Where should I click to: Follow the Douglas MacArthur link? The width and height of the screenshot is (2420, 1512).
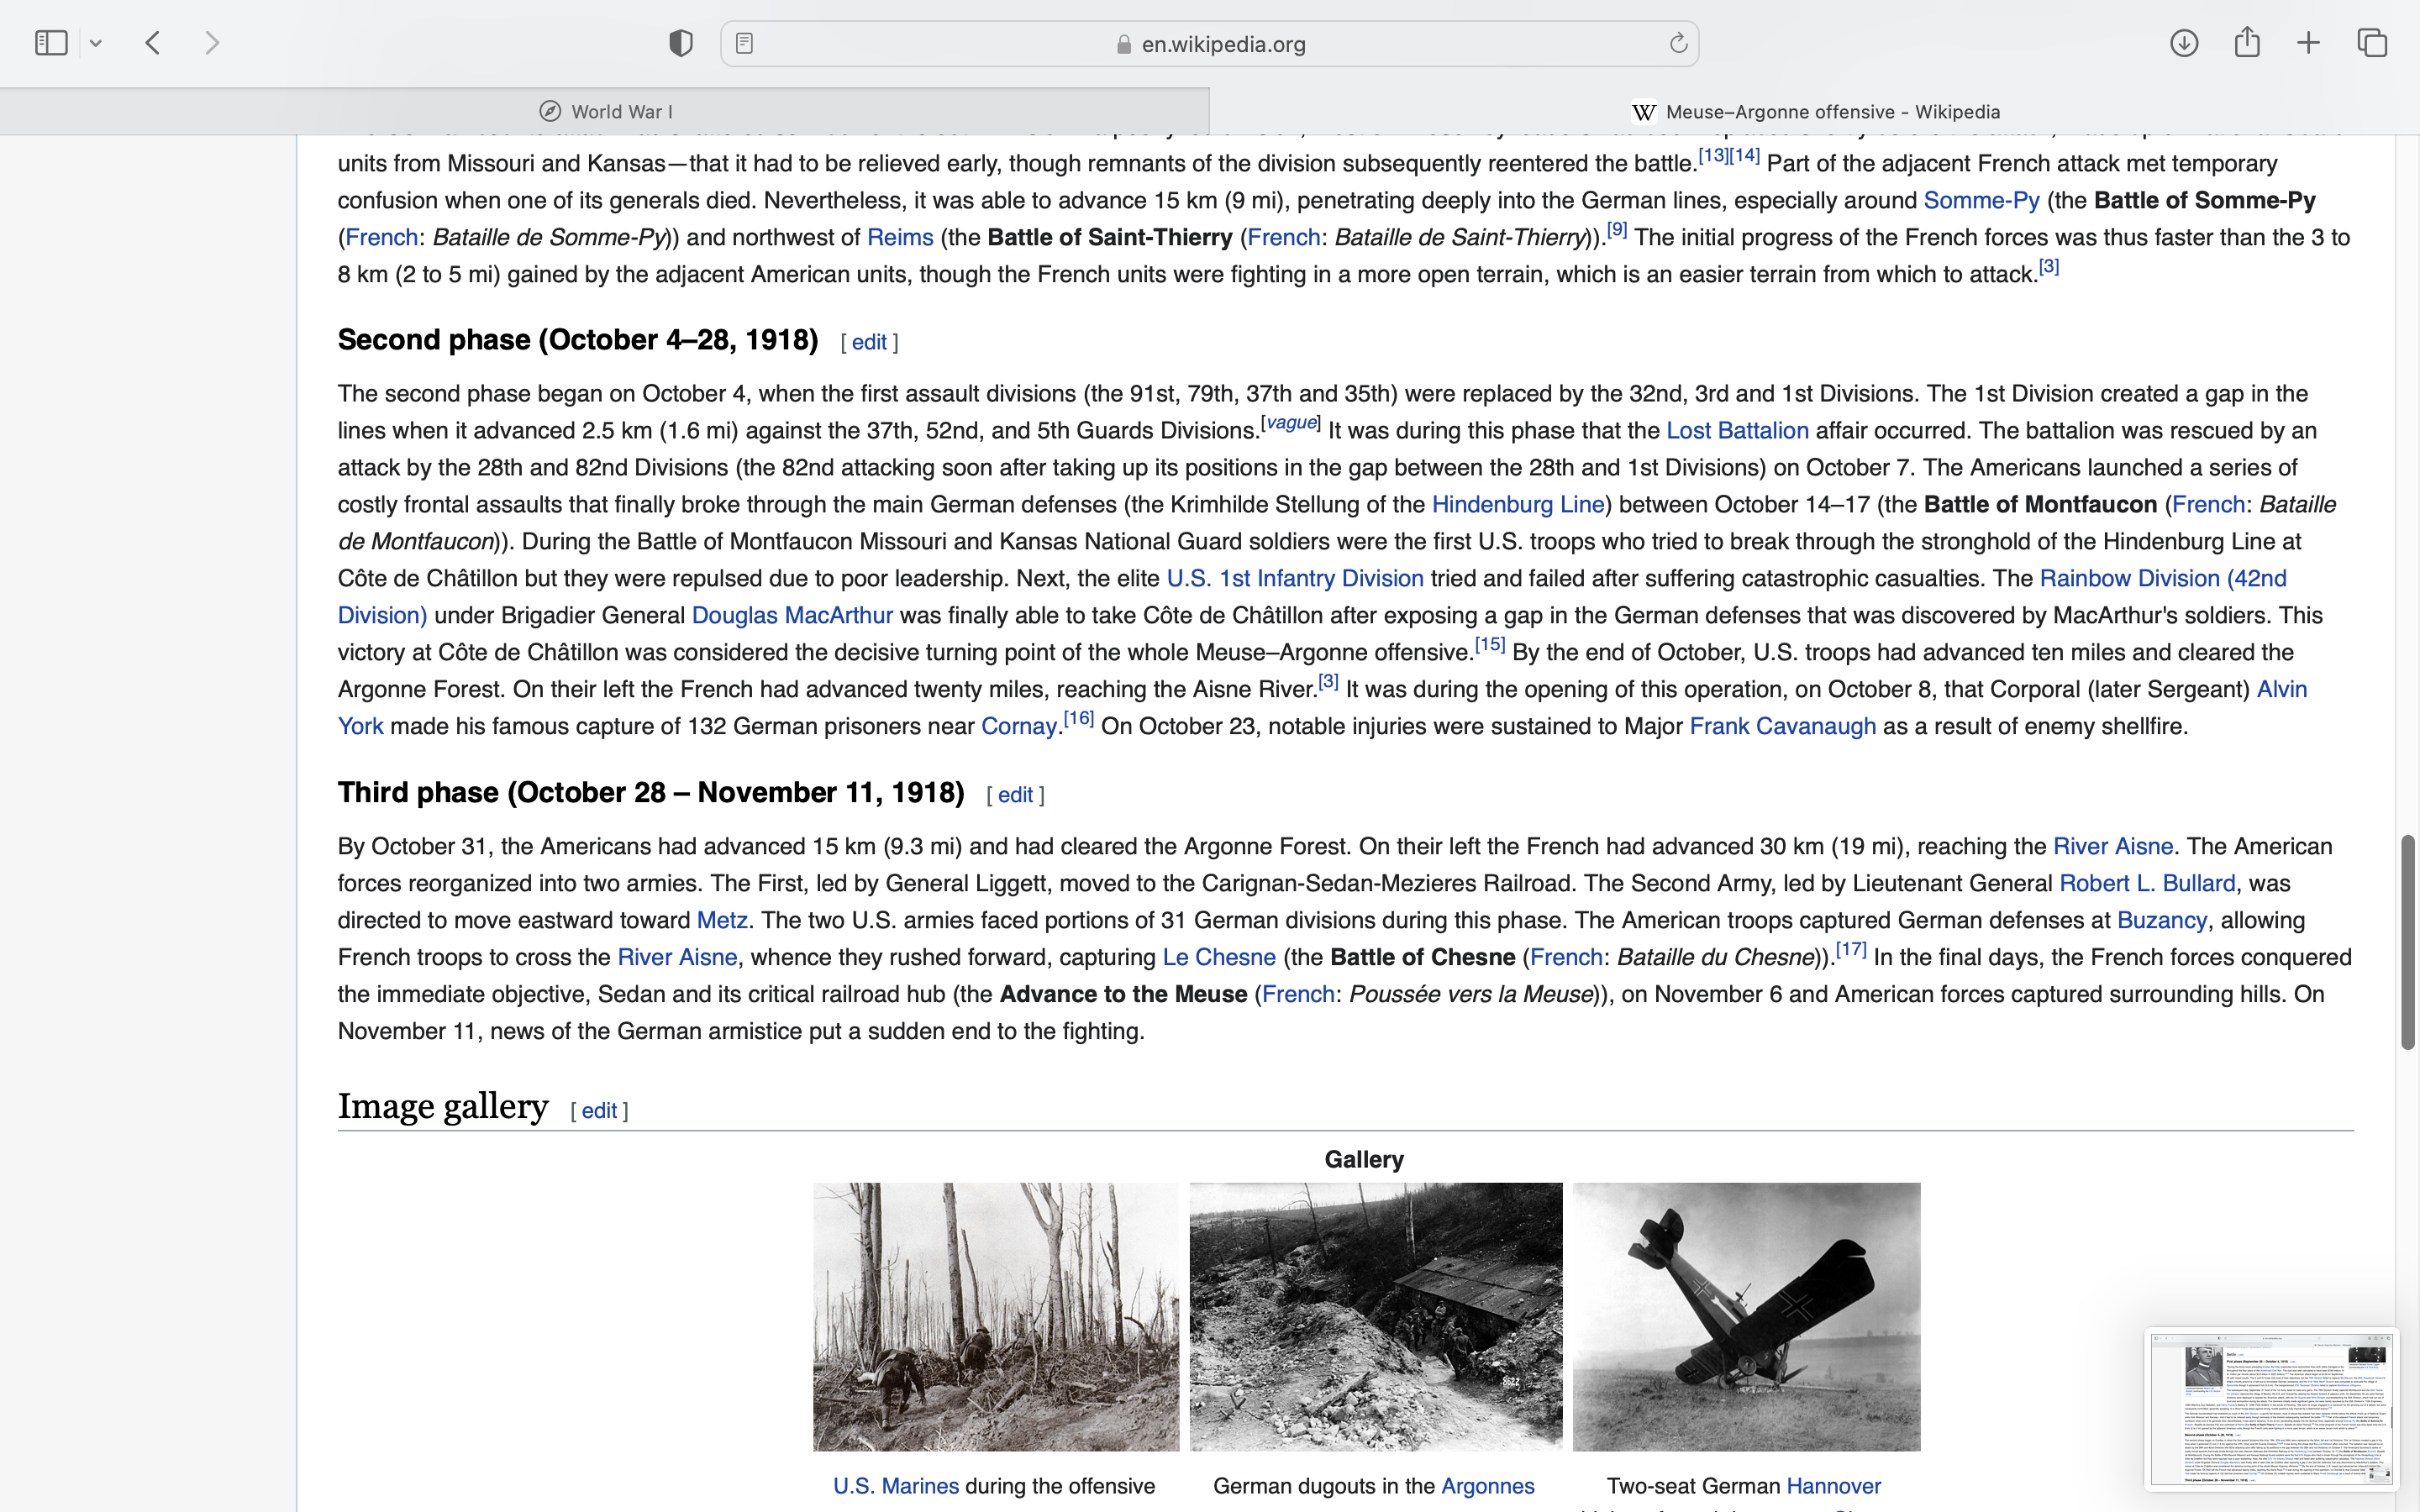click(791, 616)
